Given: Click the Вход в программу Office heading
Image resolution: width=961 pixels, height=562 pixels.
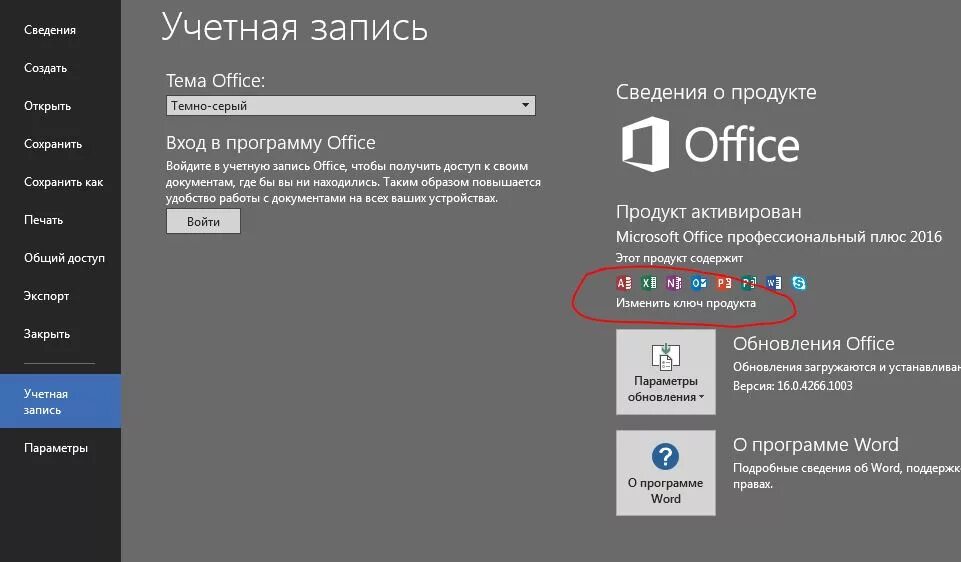Looking at the screenshot, I should point(270,143).
